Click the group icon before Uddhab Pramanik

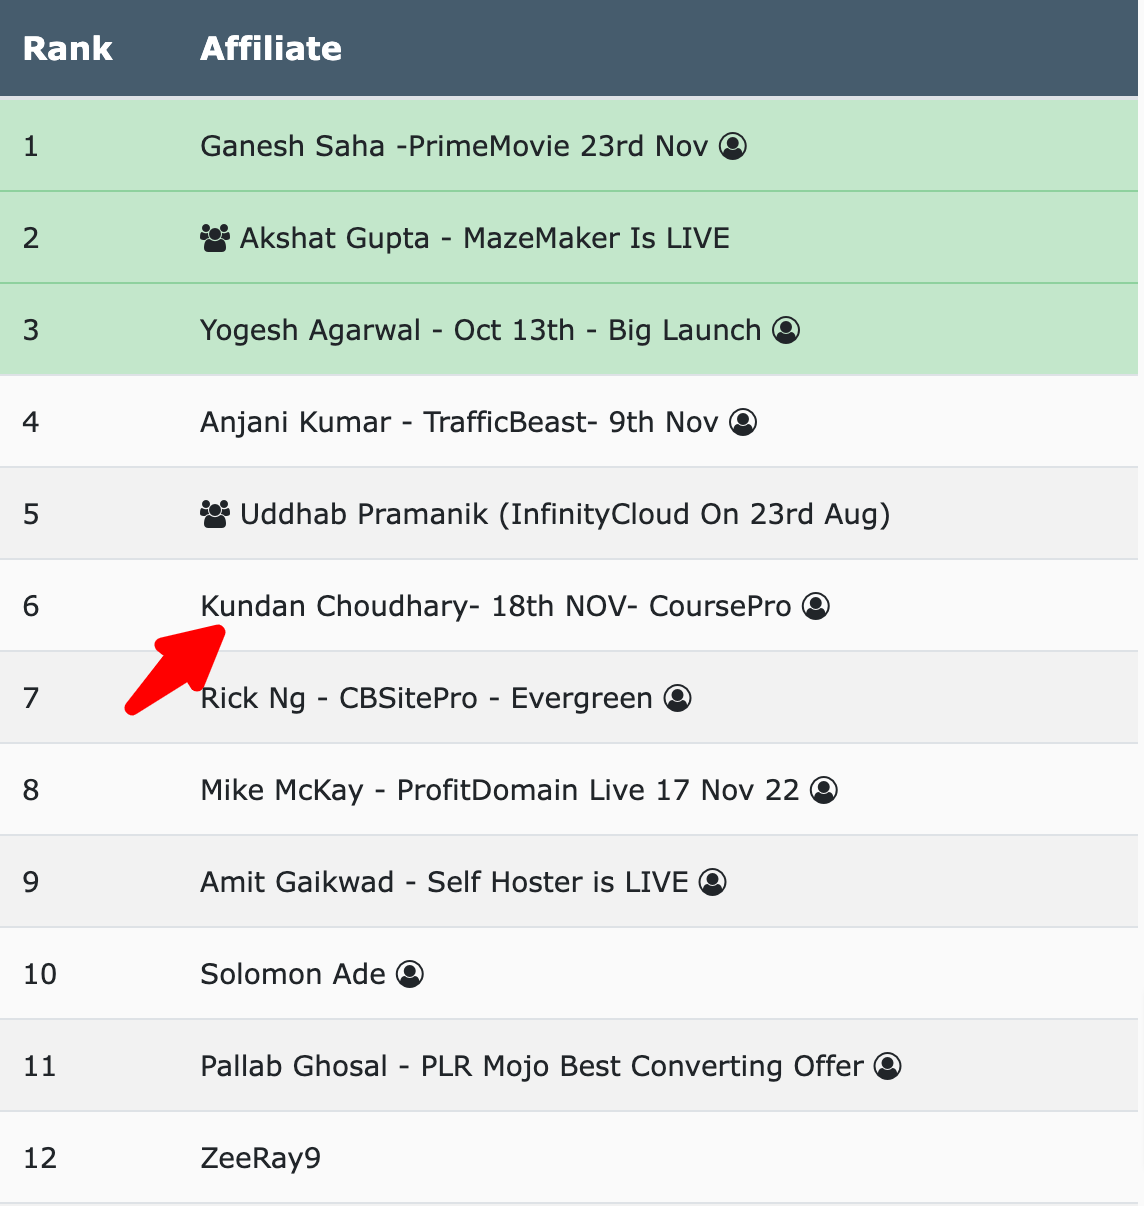215,514
